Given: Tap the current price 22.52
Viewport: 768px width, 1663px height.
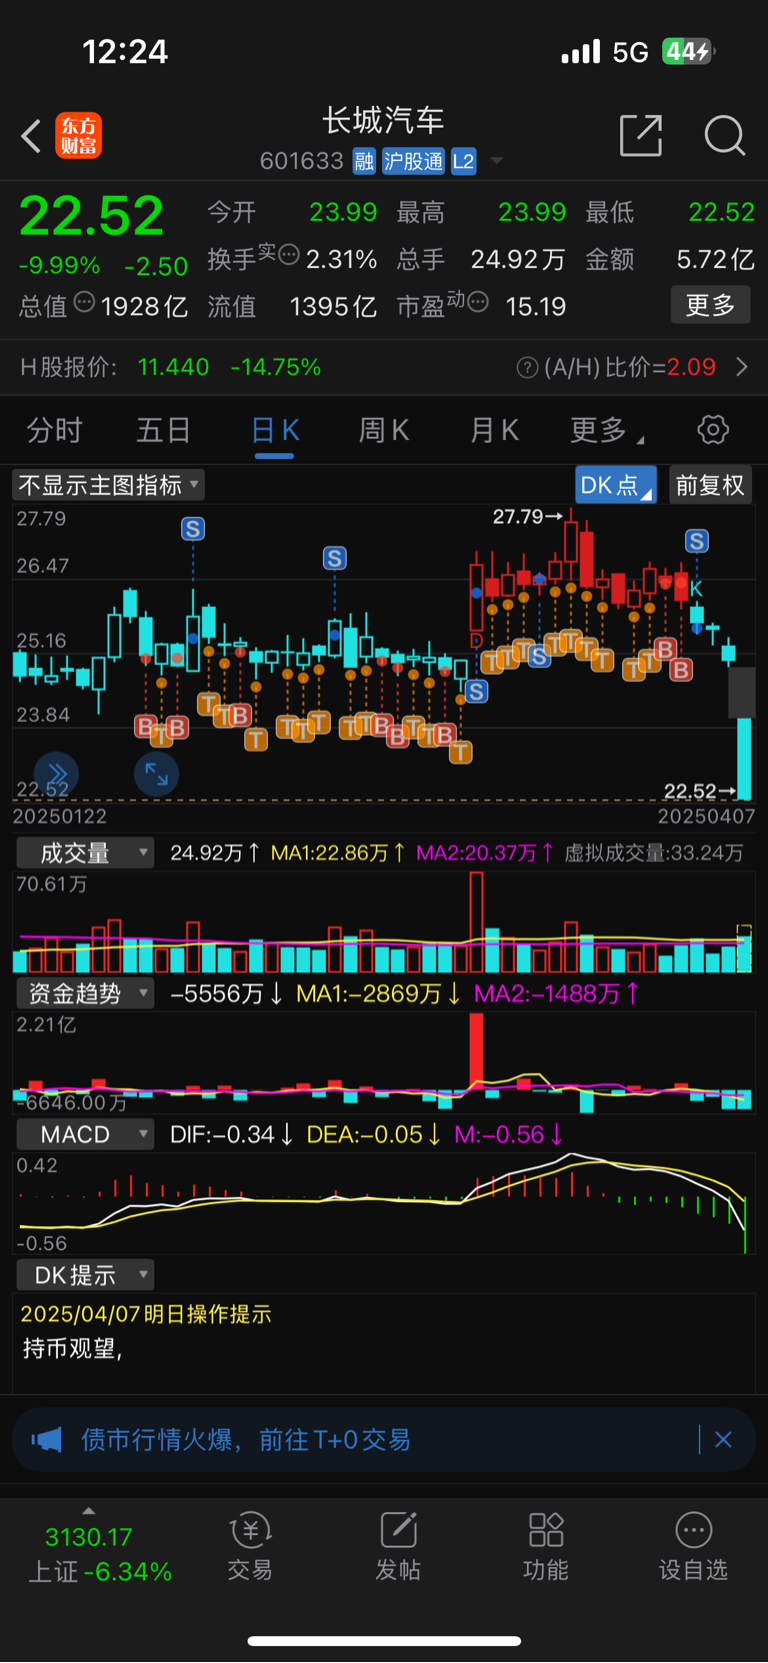Looking at the screenshot, I should (91, 215).
